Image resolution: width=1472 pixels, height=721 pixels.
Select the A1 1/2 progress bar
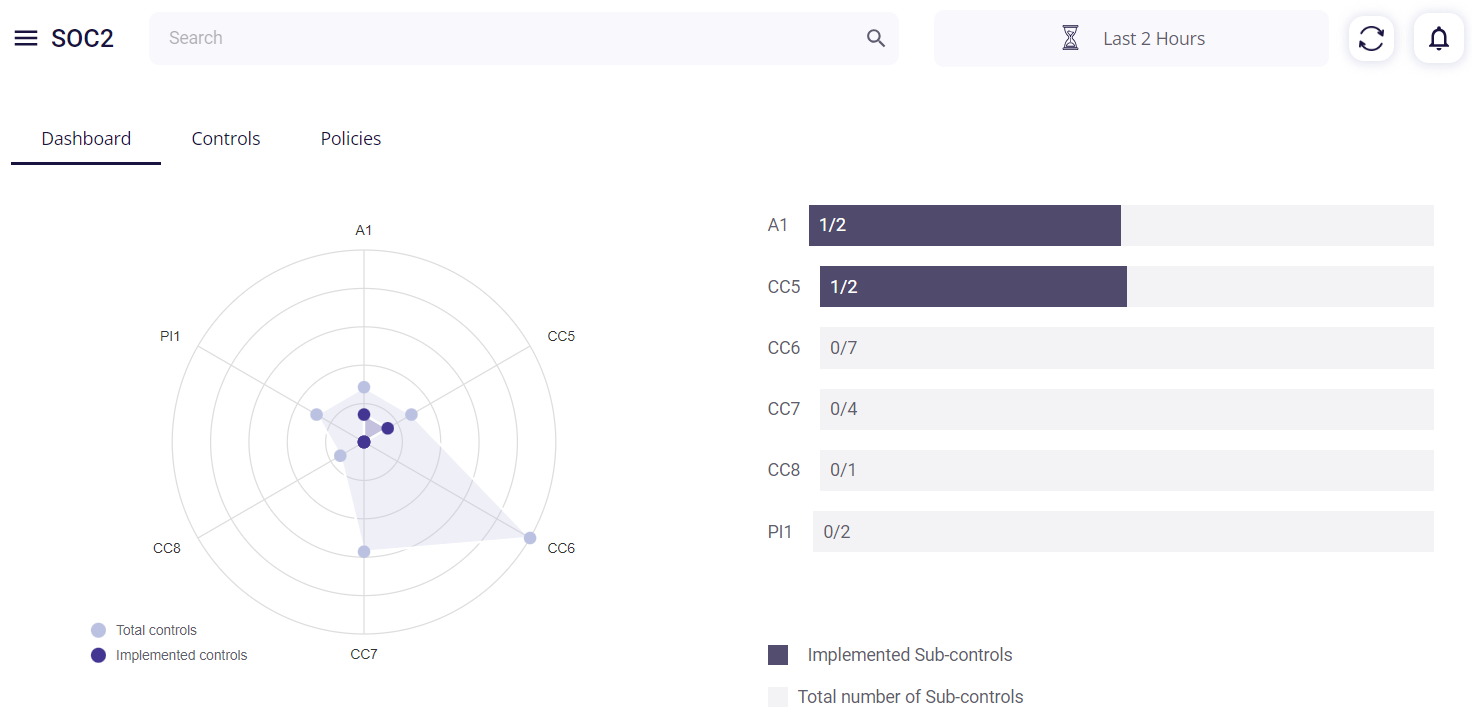(1121, 225)
